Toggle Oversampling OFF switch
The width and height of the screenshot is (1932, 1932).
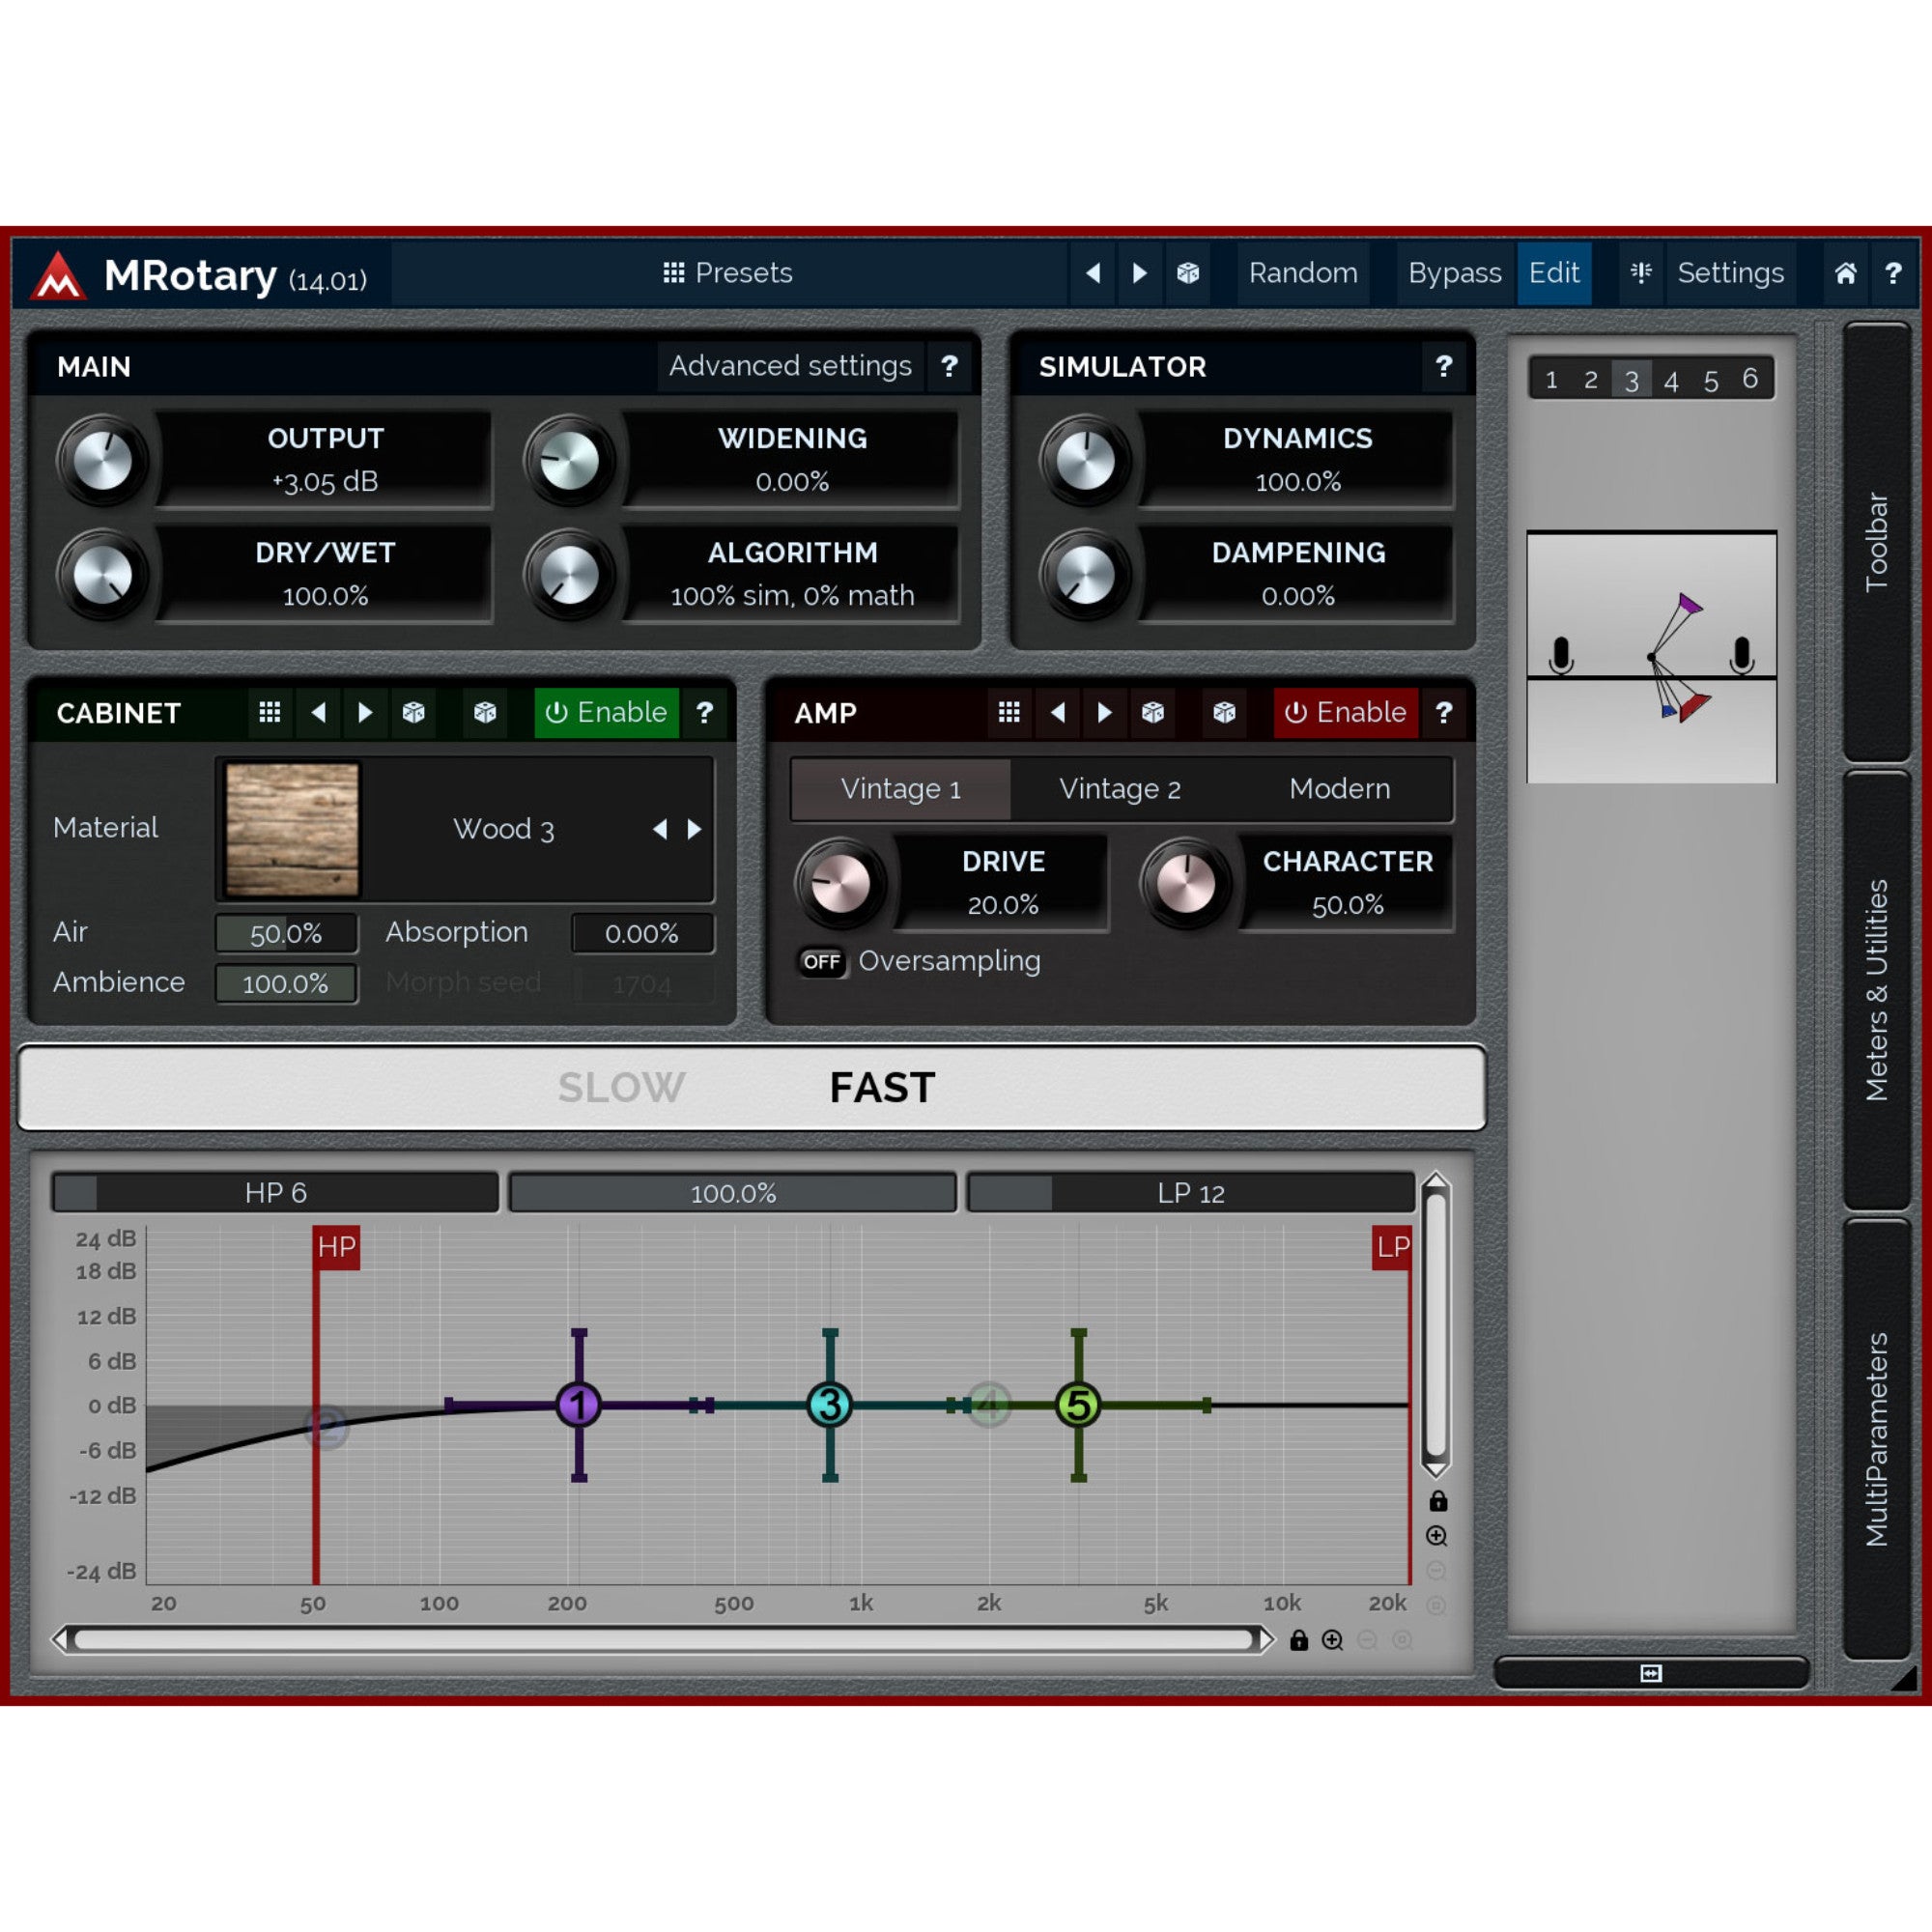pos(822,962)
